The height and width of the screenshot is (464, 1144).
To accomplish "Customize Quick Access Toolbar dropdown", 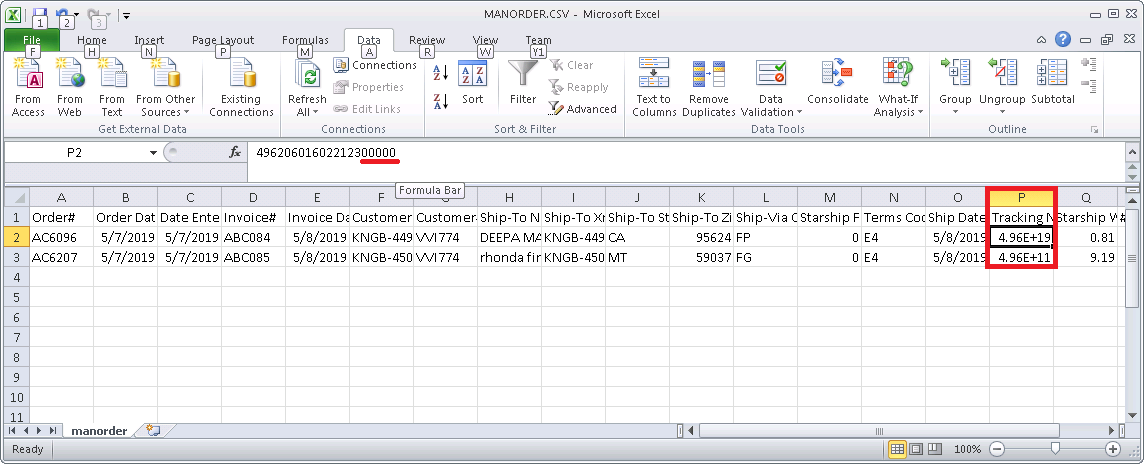I will (x=127, y=14).
